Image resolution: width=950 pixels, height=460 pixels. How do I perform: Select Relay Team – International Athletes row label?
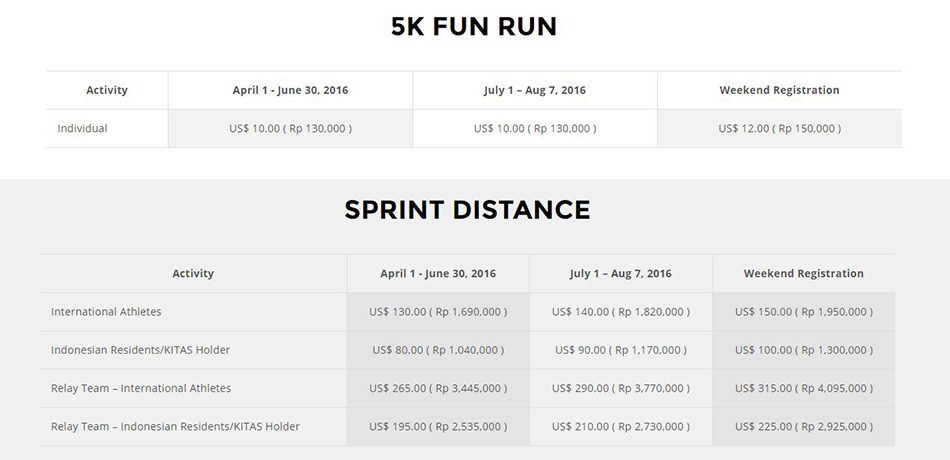click(141, 388)
